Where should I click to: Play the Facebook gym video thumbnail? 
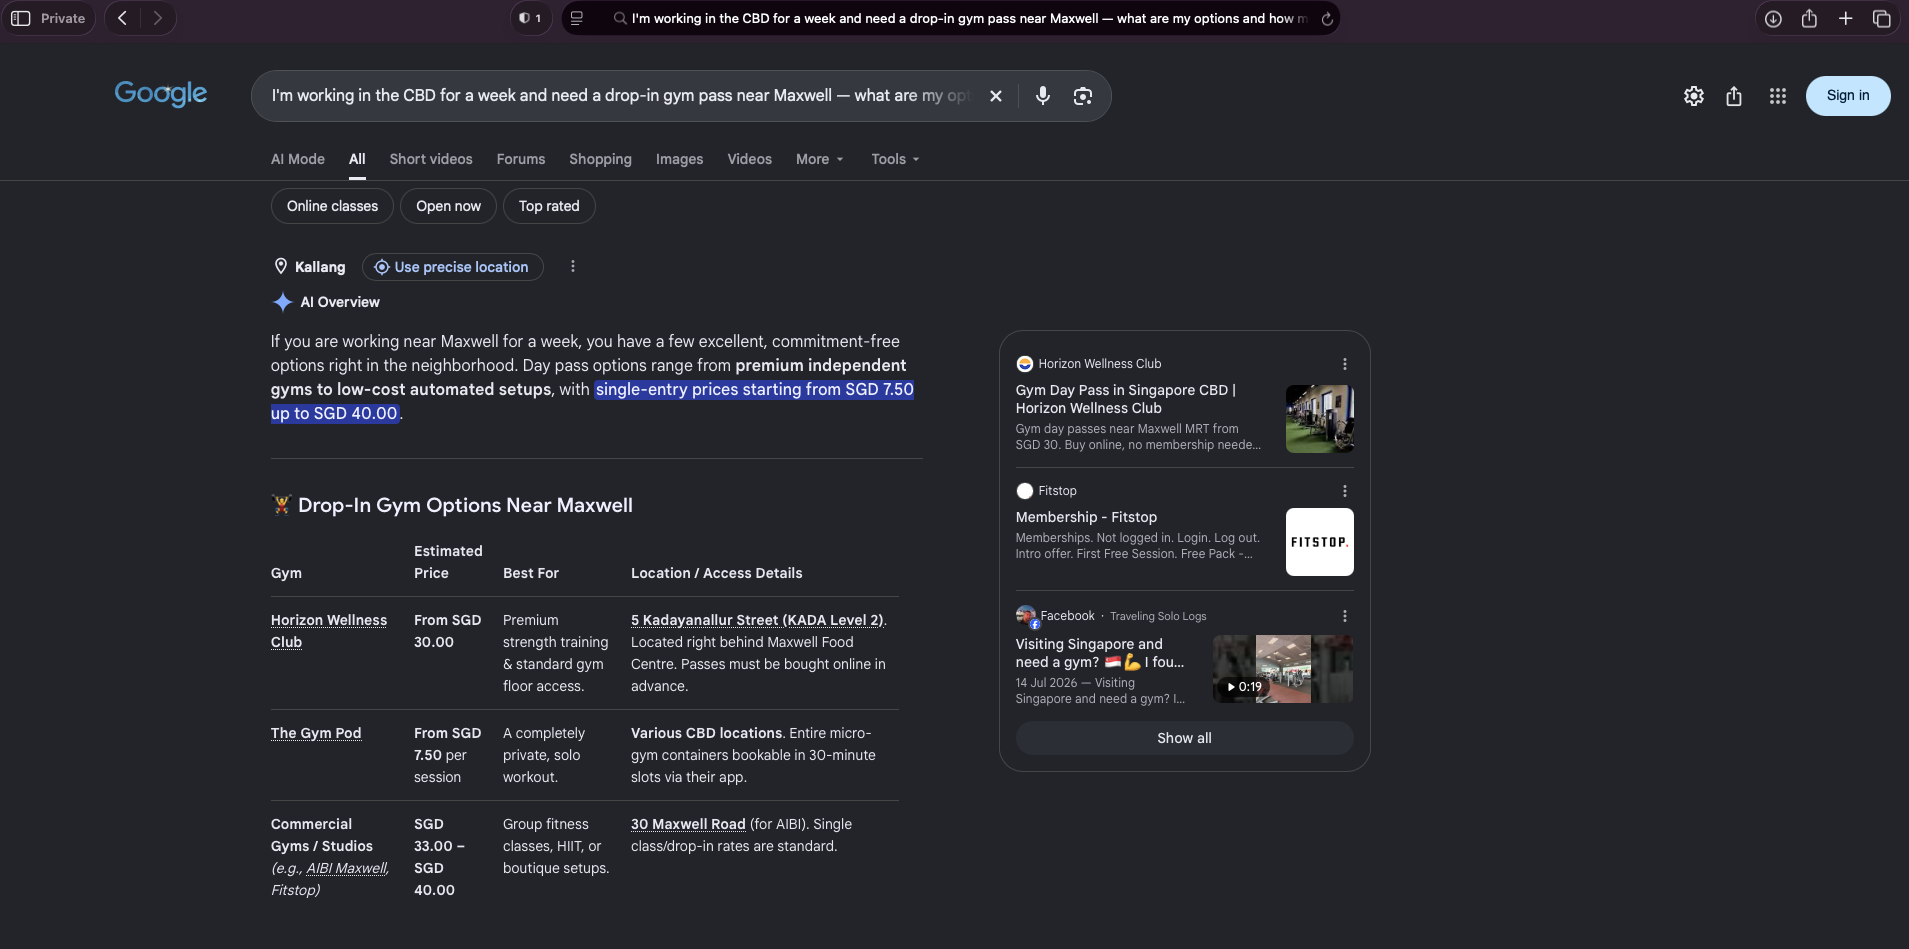1283,669
